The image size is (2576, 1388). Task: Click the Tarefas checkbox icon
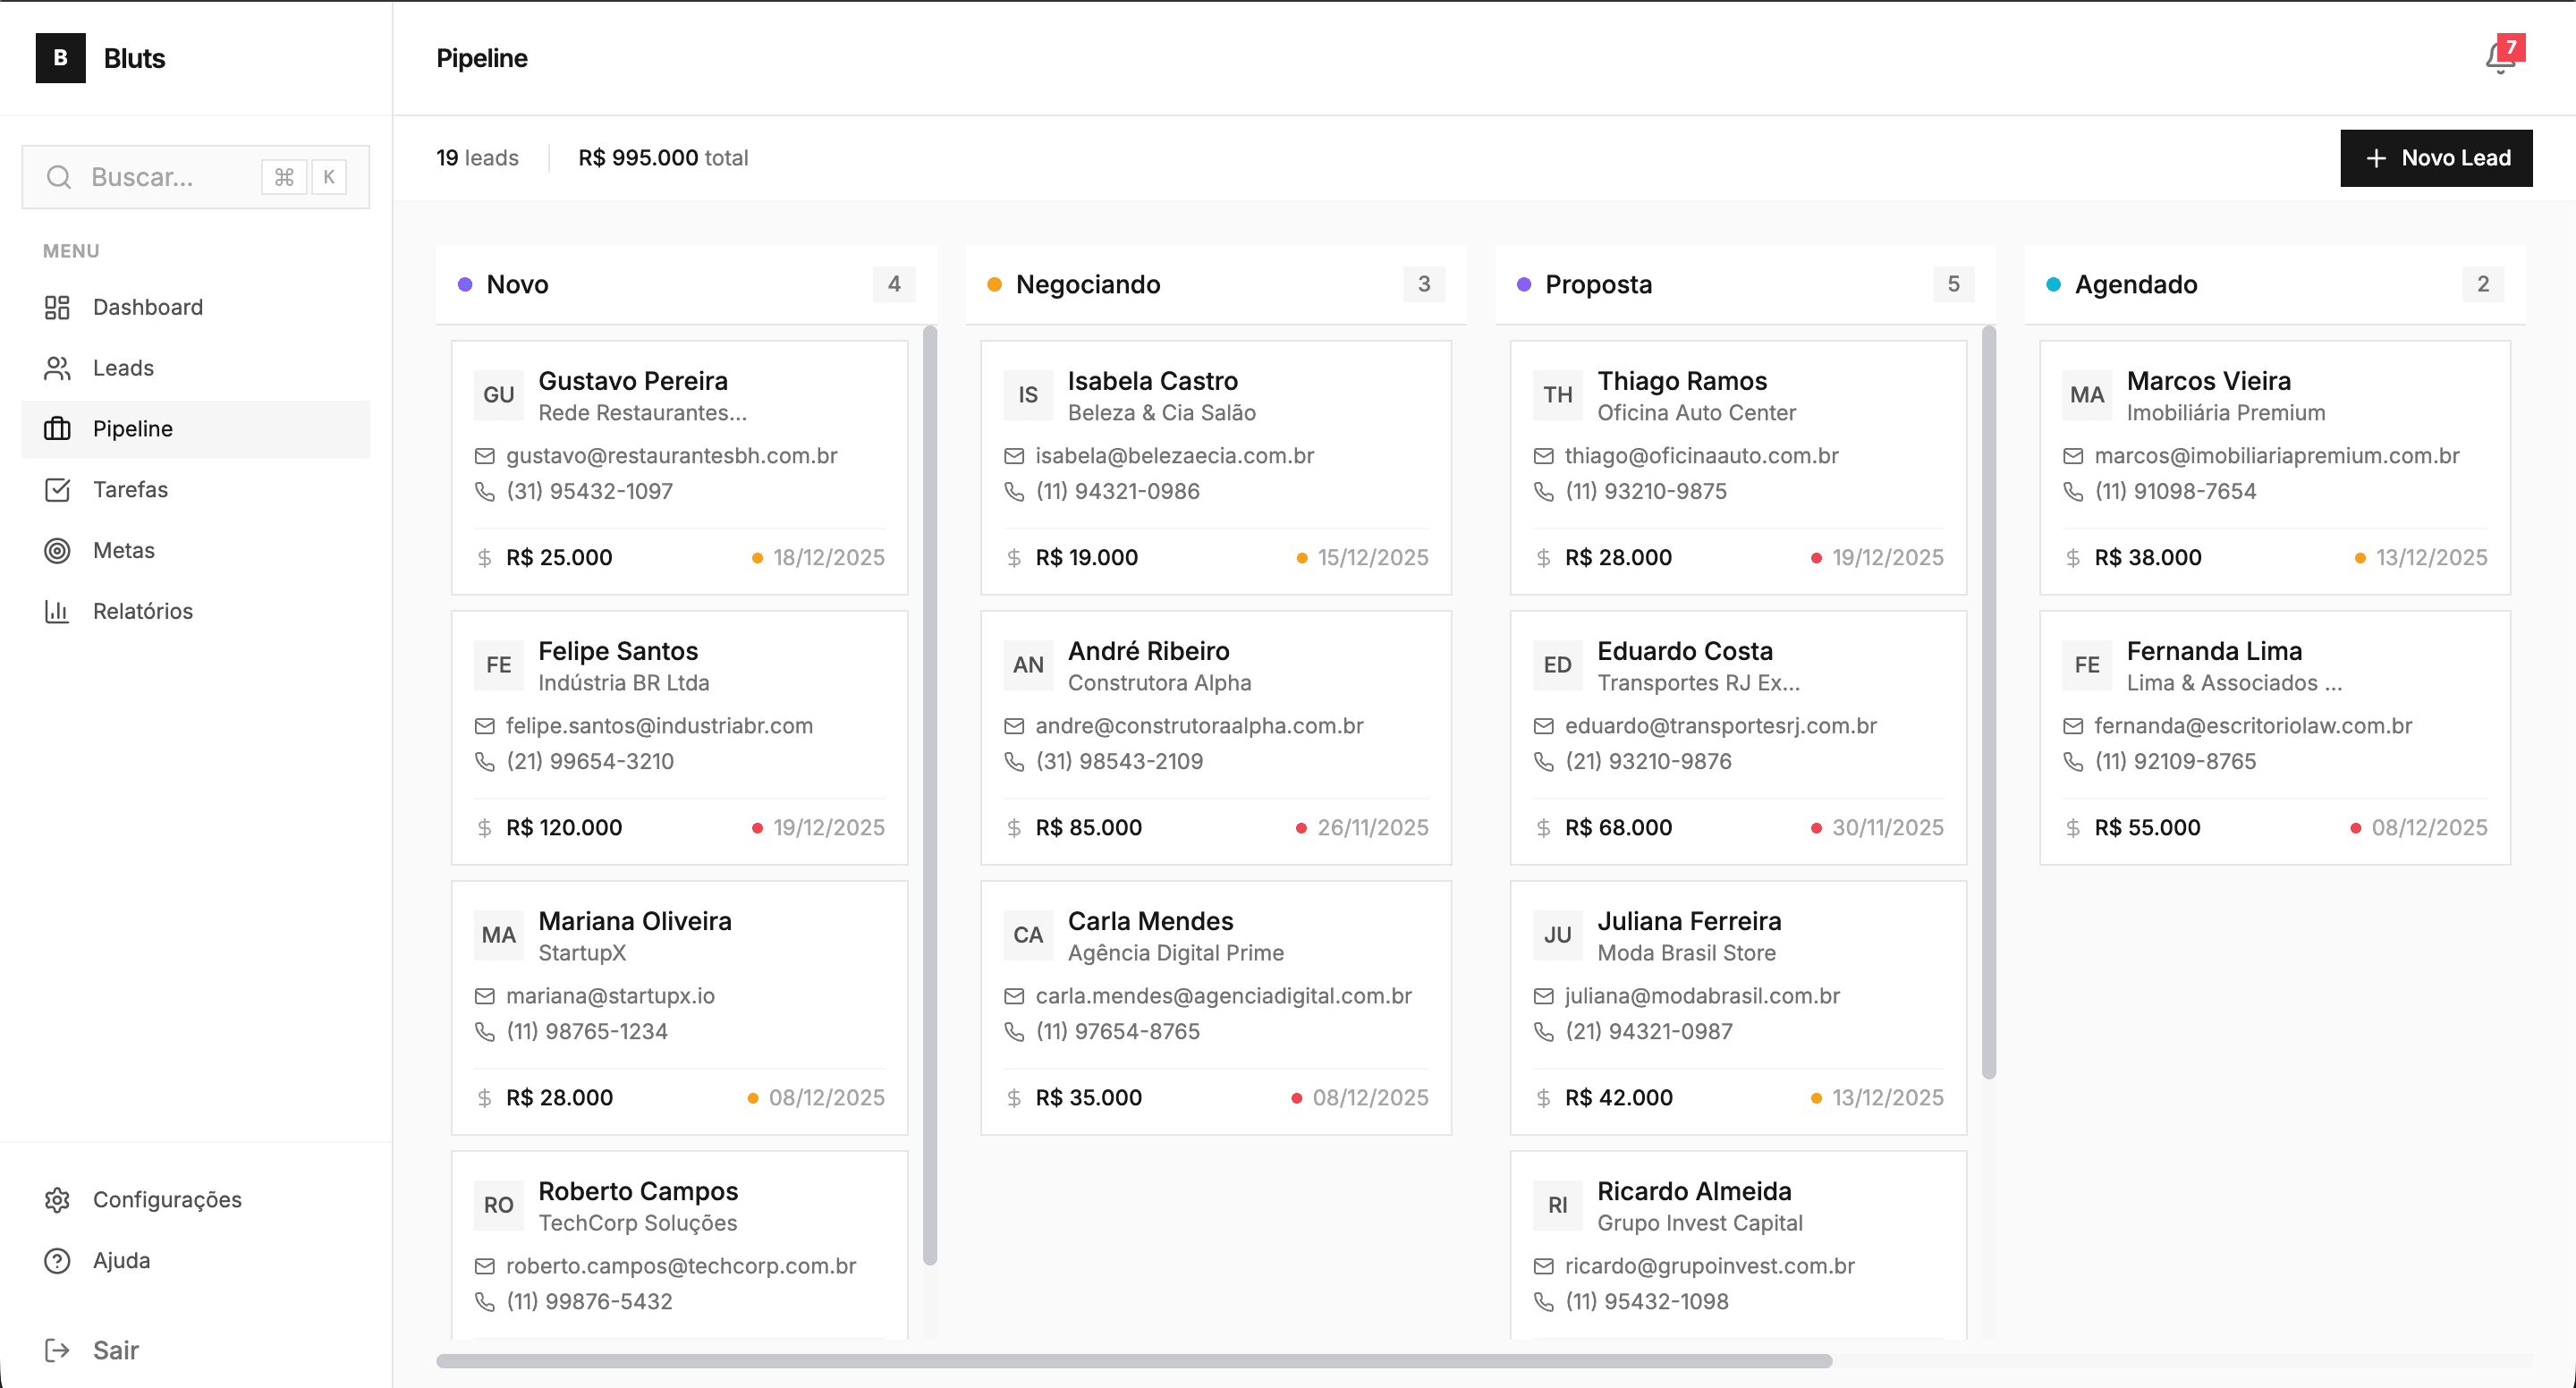pos(57,489)
